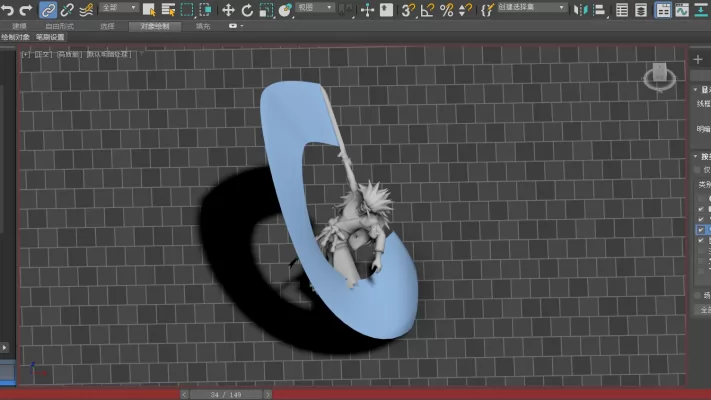This screenshot has width=711, height=400.
Task: Open the selection filter 全部 dropdown
Action: (119, 8)
